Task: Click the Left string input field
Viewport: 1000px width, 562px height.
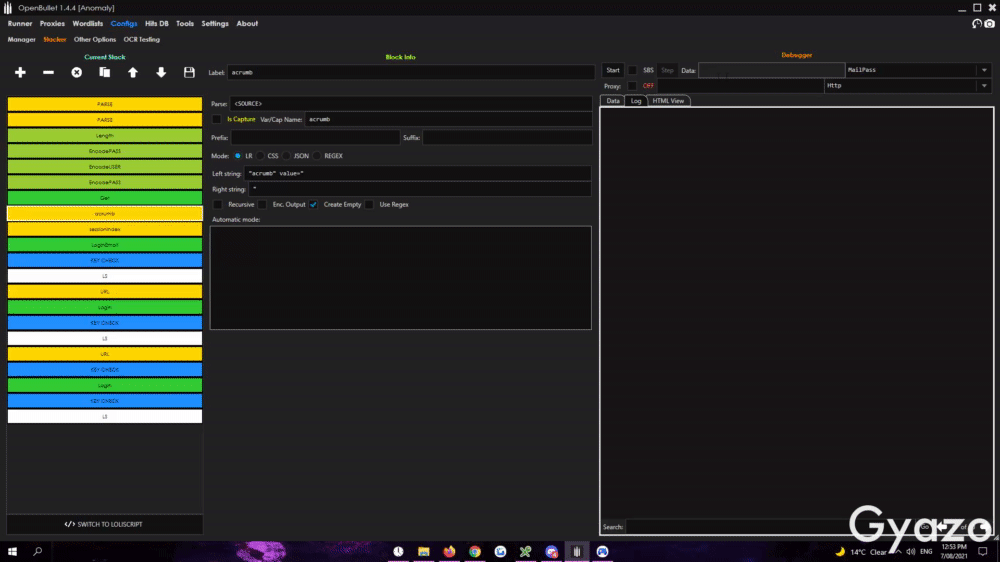Action: click(x=418, y=174)
